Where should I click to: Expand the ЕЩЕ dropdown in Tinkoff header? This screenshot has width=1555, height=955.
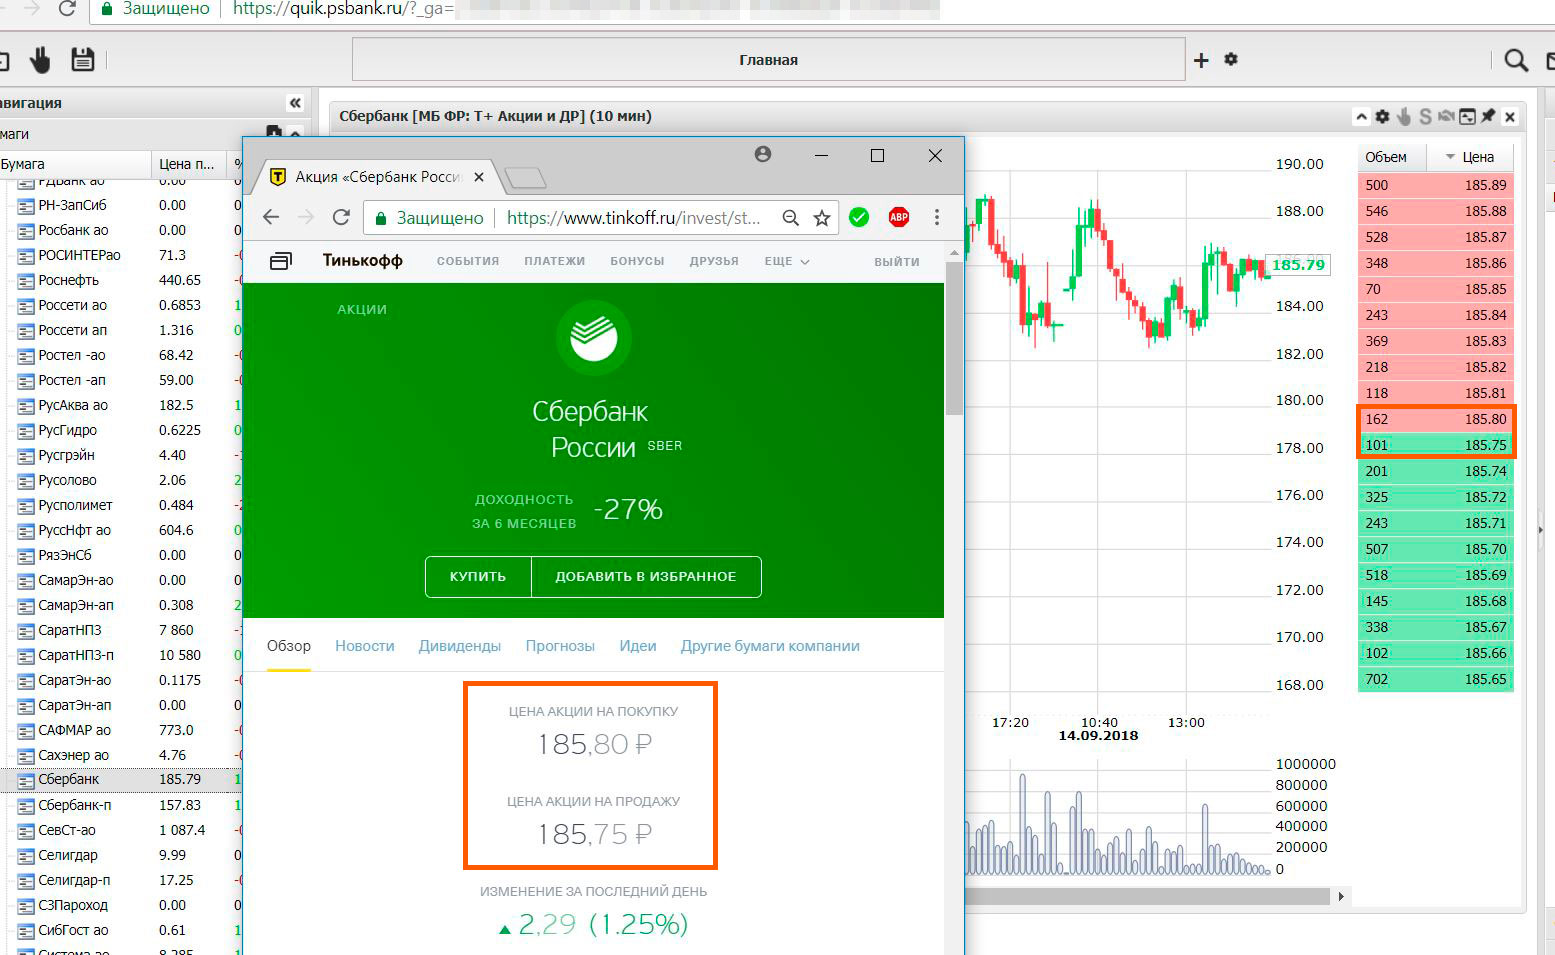tap(787, 261)
